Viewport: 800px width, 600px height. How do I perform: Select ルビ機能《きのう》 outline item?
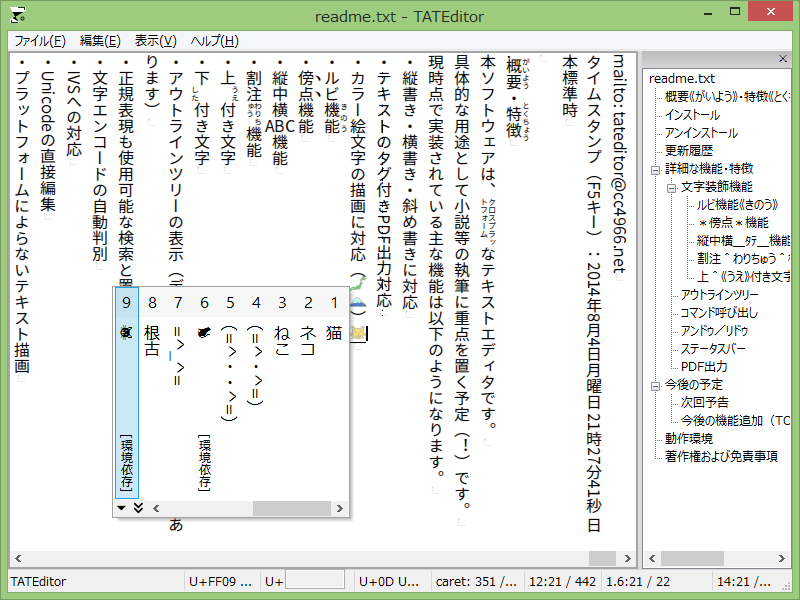point(738,205)
